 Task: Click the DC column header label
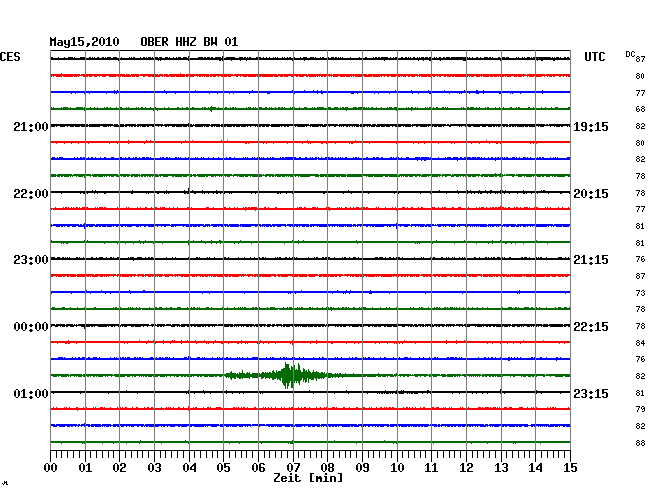[x=630, y=54]
